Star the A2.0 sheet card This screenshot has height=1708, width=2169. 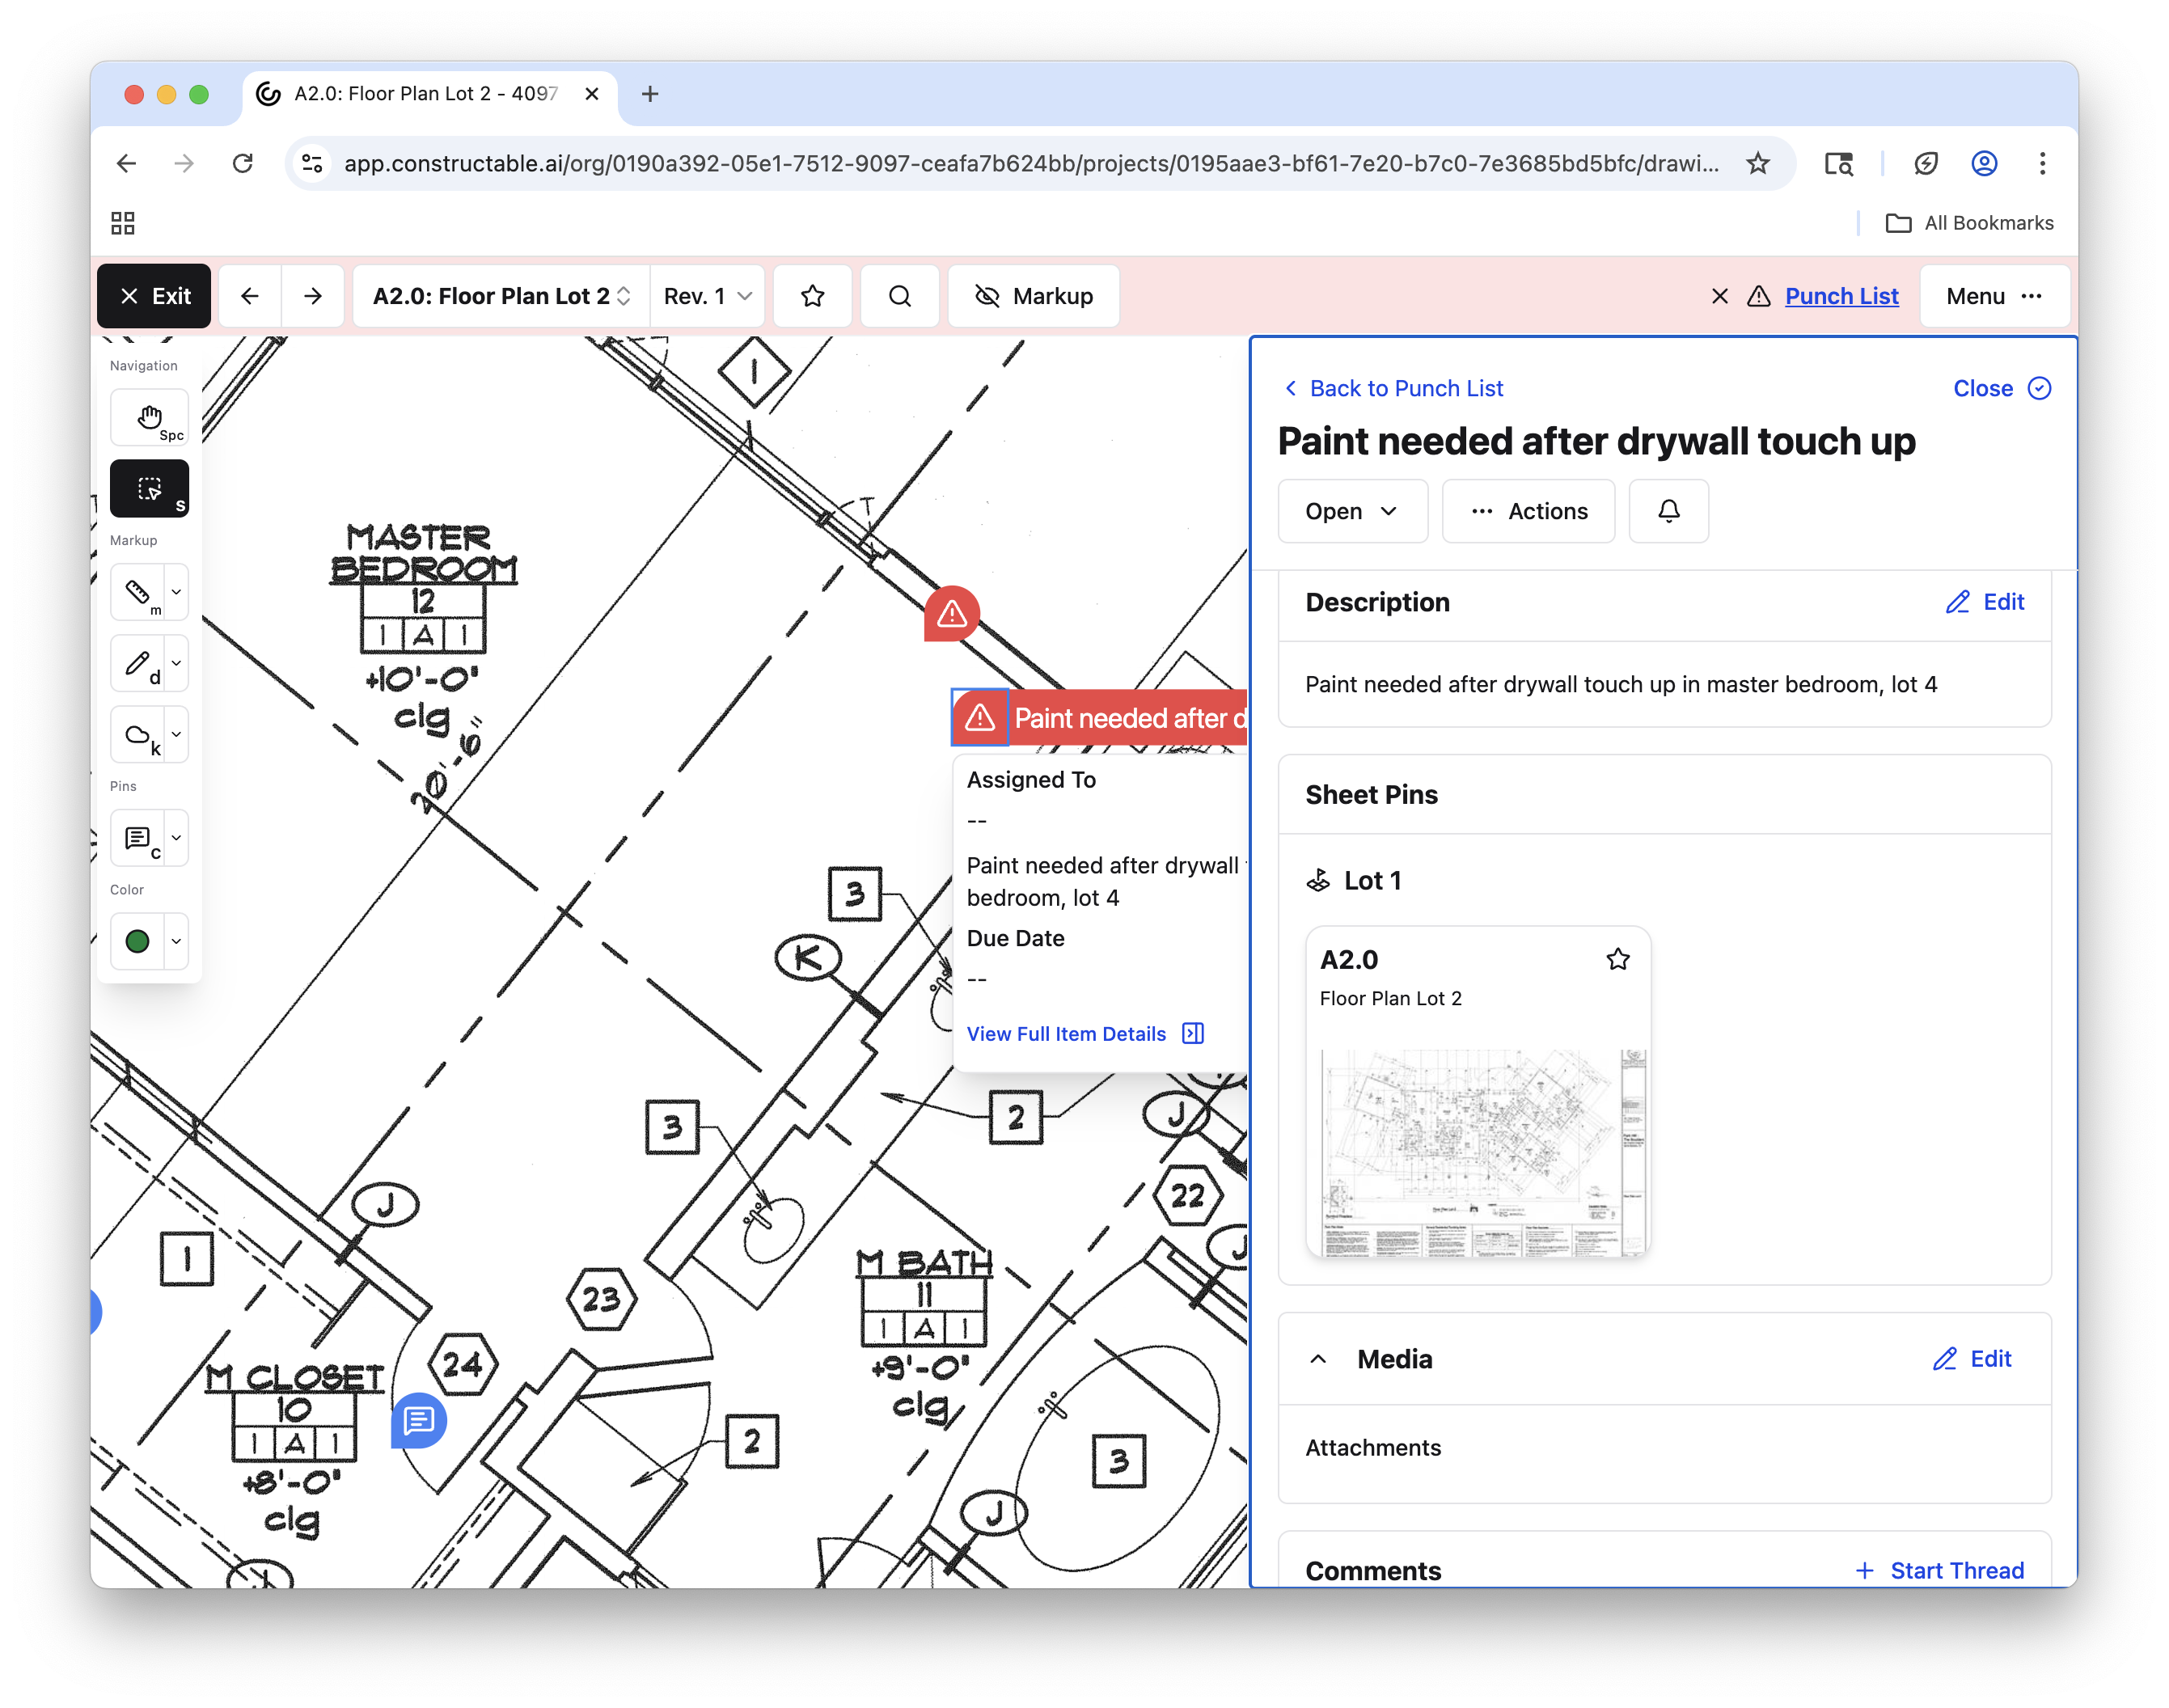point(1618,960)
